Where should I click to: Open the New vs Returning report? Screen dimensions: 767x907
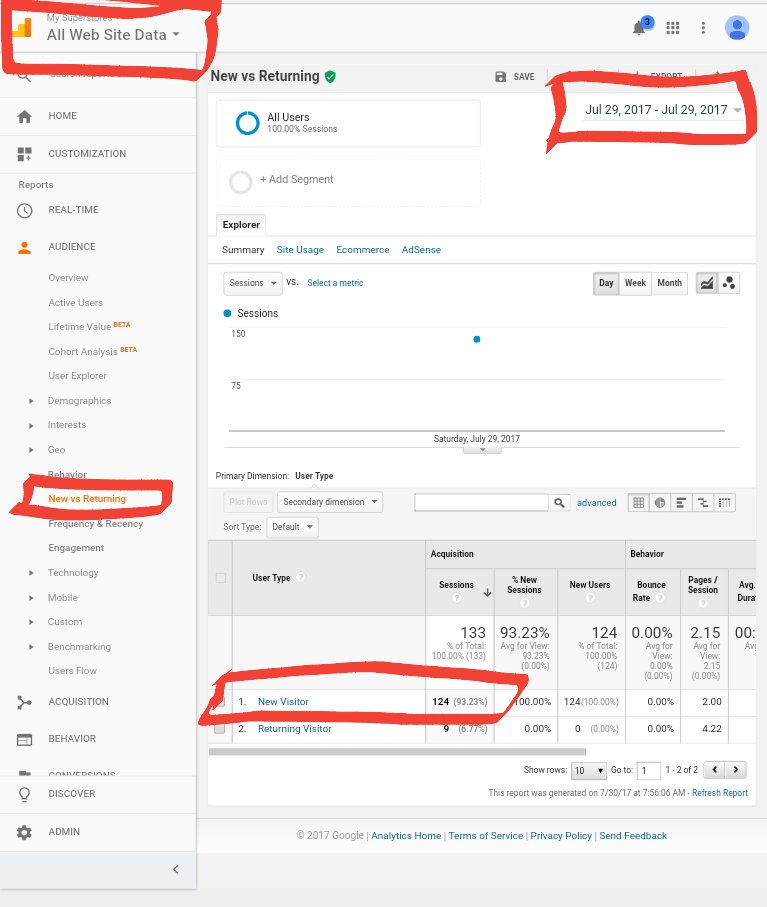coord(87,499)
